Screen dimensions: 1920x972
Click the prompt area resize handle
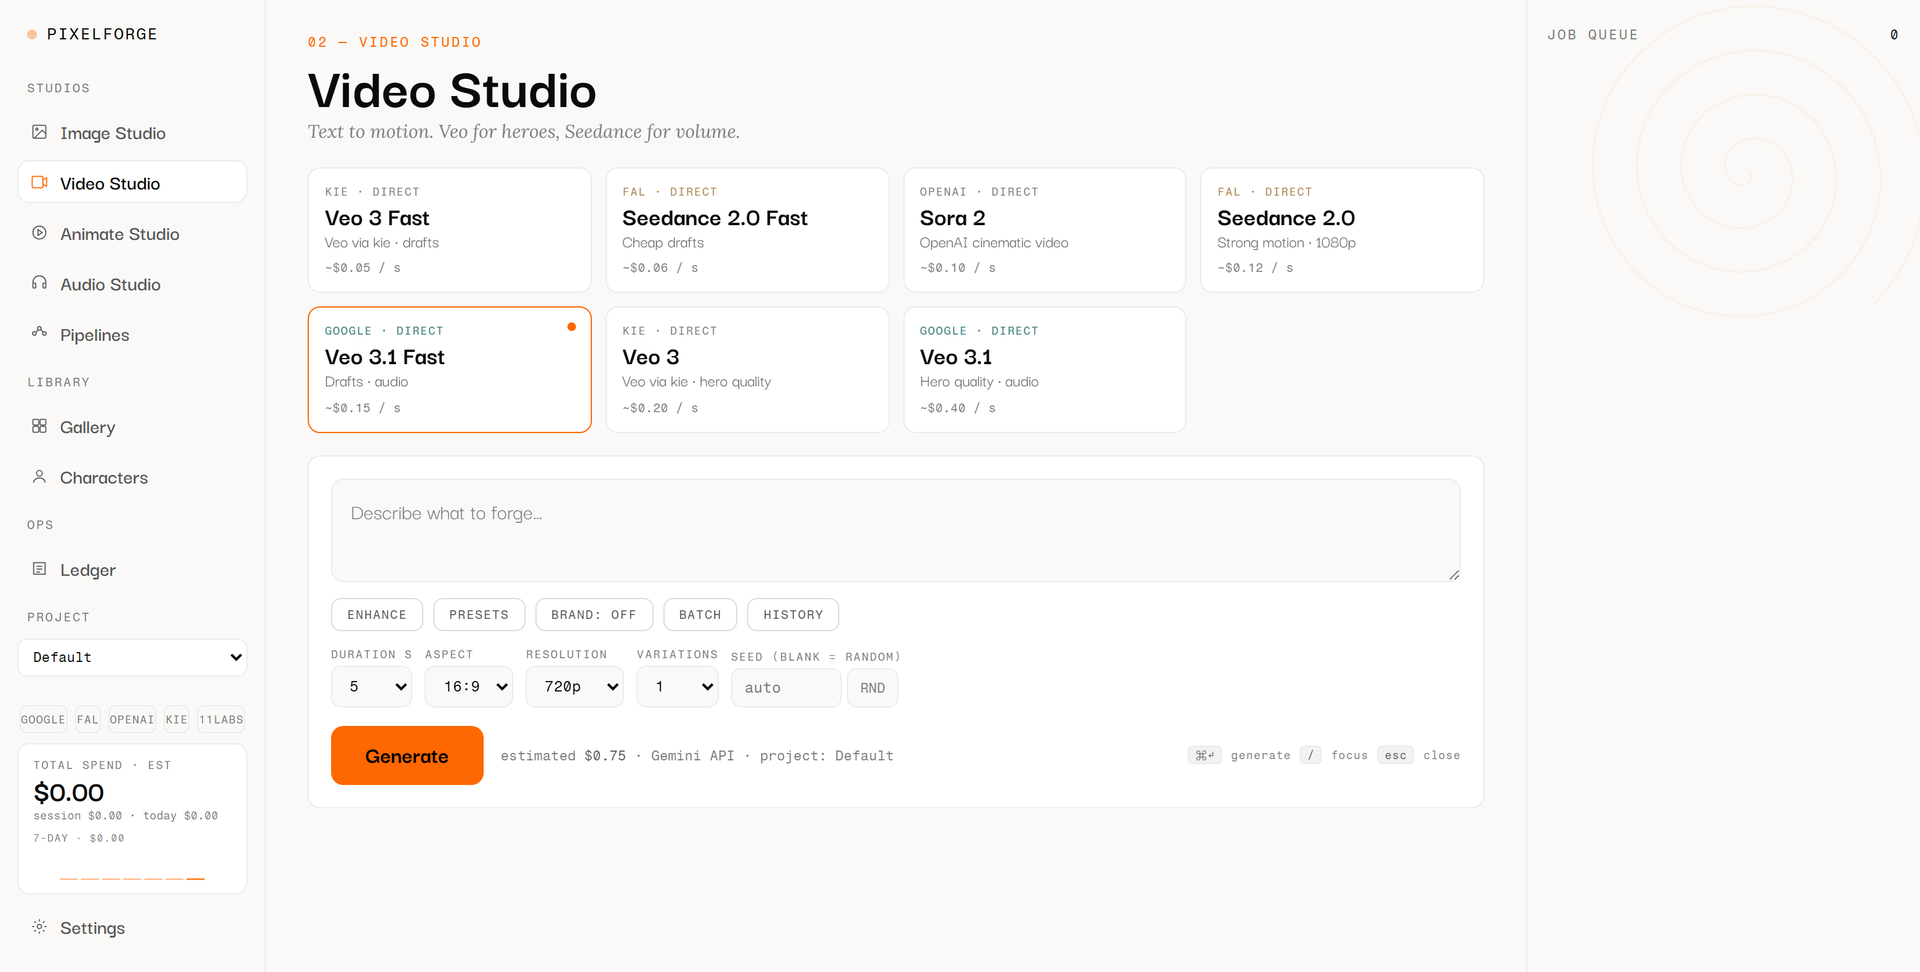point(1454,575)
